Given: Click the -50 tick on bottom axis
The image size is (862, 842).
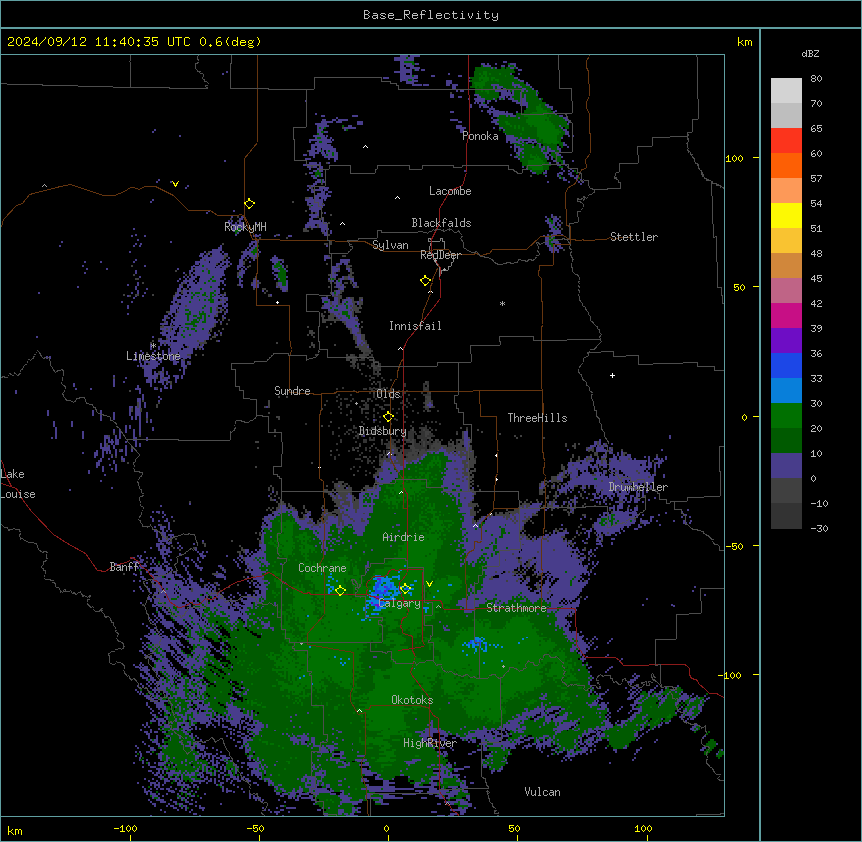Looking at the screenshot, I should (255, 828).
